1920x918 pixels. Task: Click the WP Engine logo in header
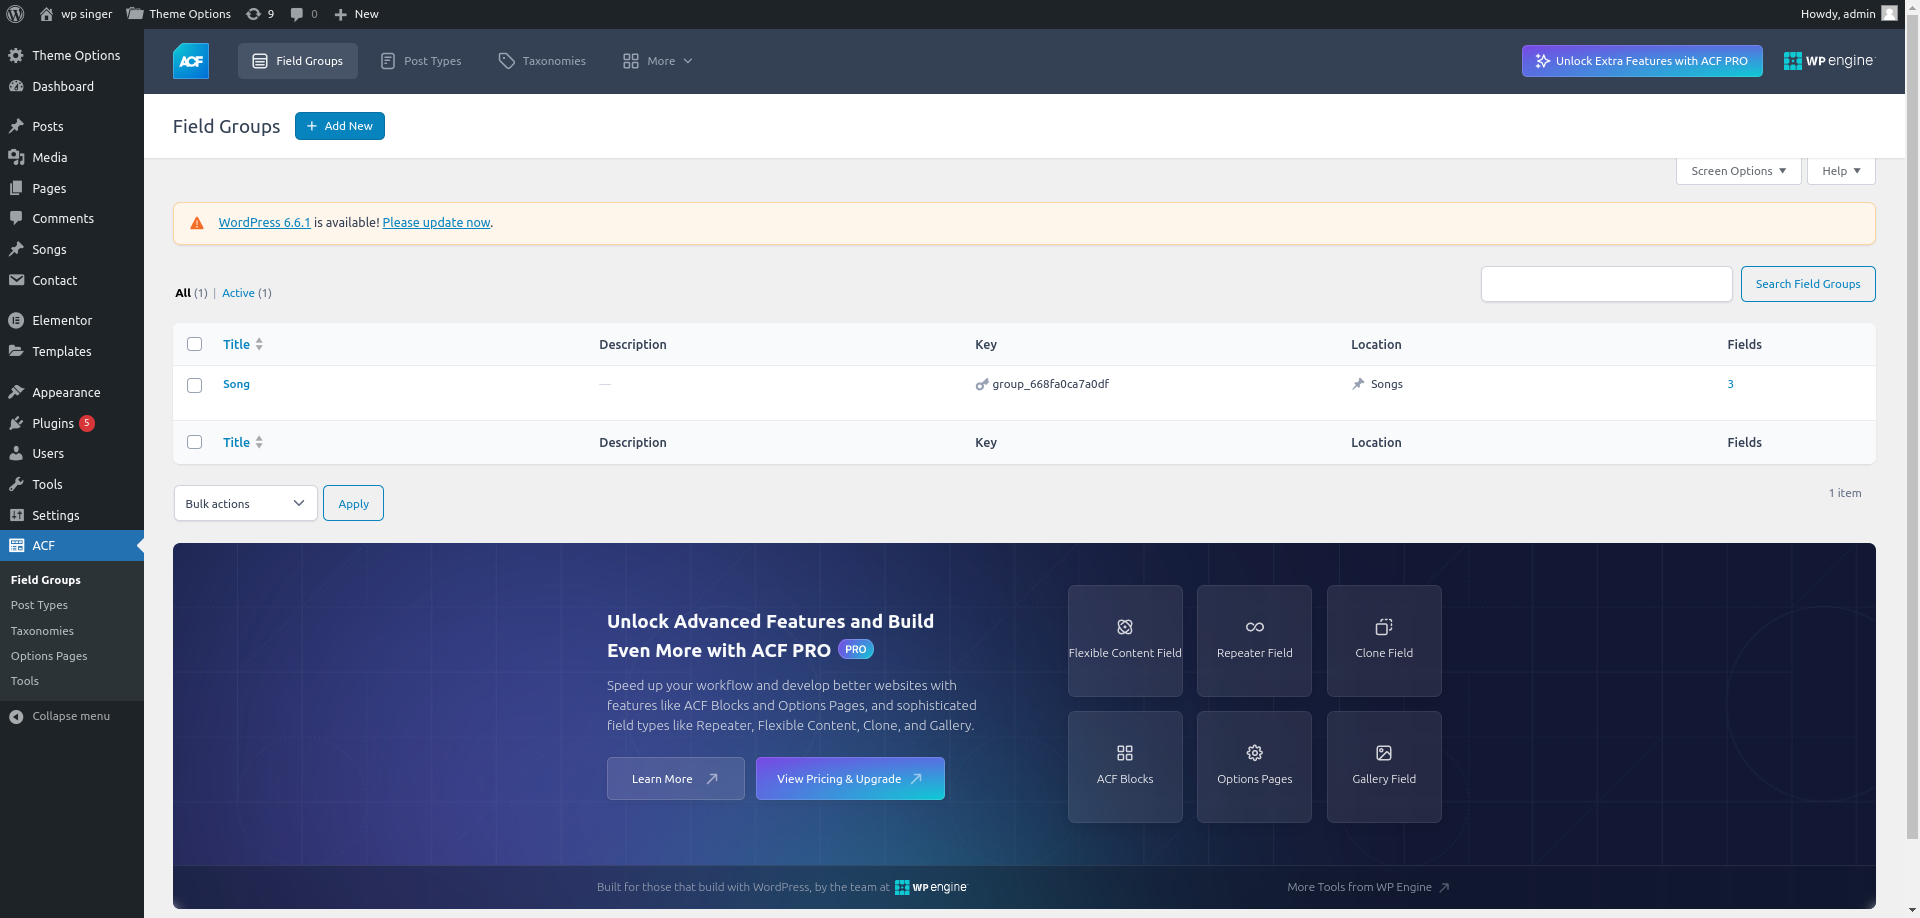[1828, 61]
